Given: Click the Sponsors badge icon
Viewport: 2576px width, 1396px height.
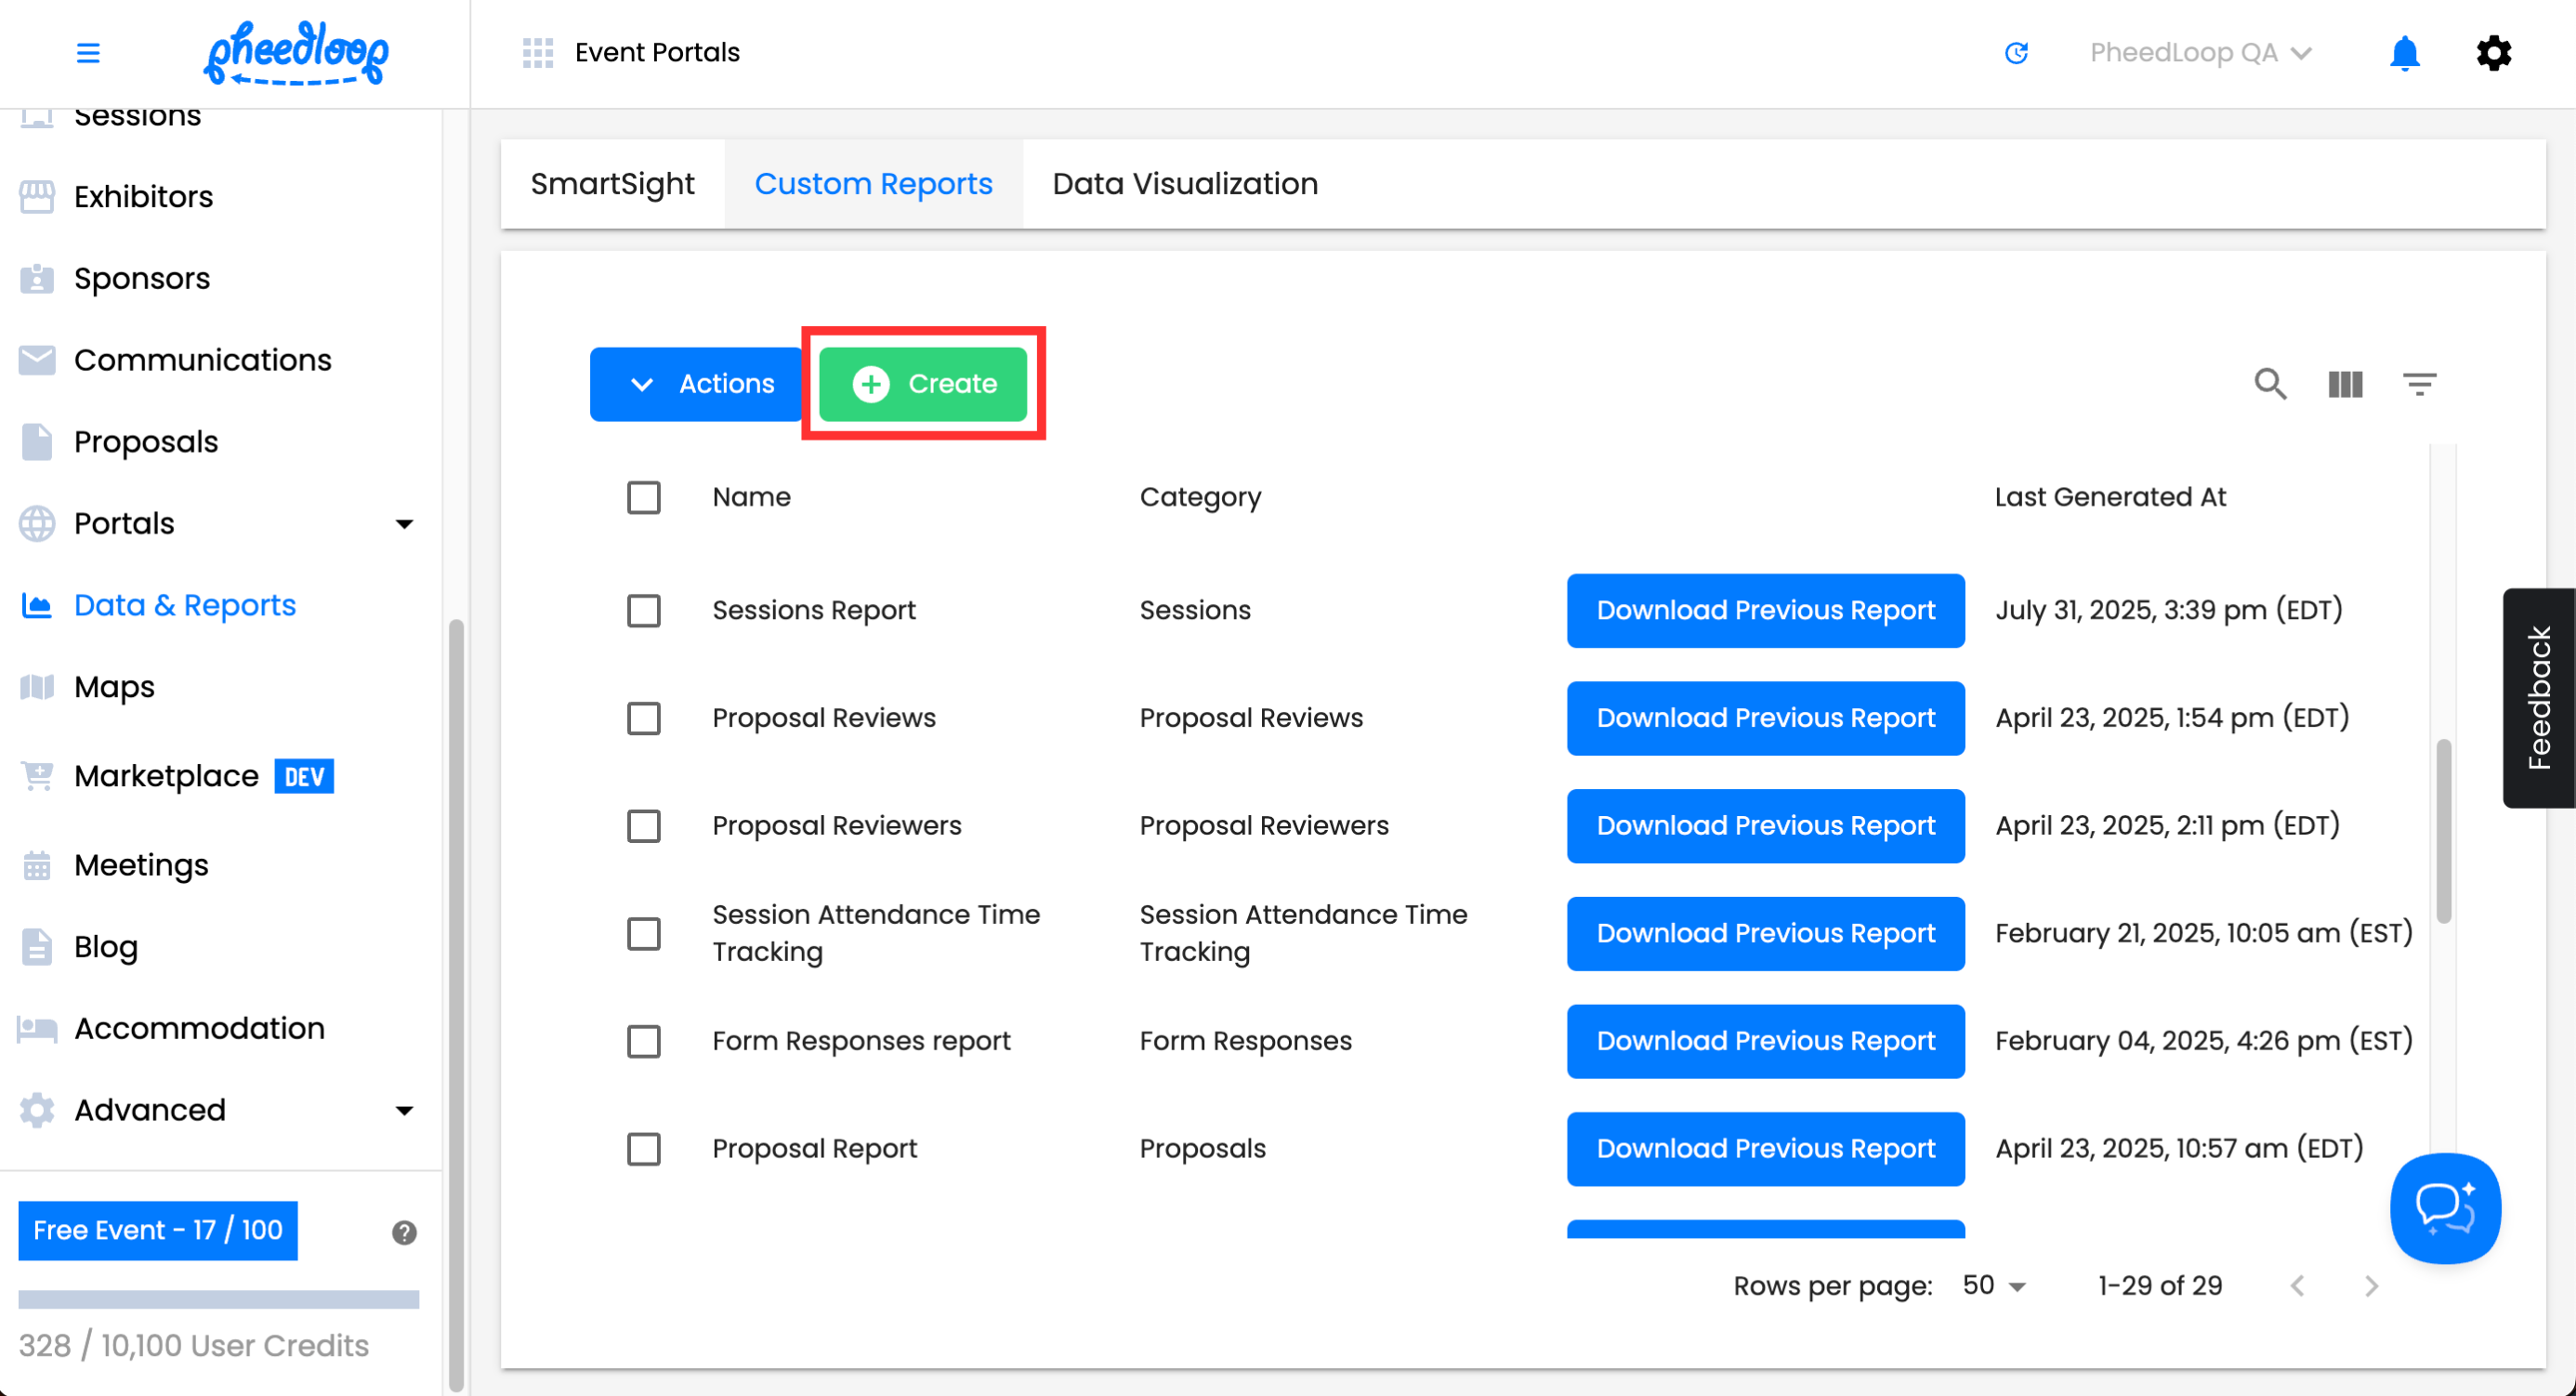Looking at the screenshot, I should click(37, 279).
